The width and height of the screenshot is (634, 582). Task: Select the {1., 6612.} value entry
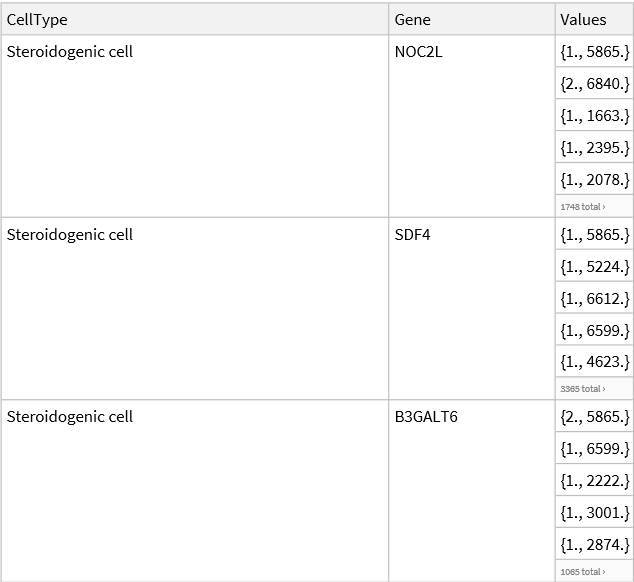click(595, 299)
